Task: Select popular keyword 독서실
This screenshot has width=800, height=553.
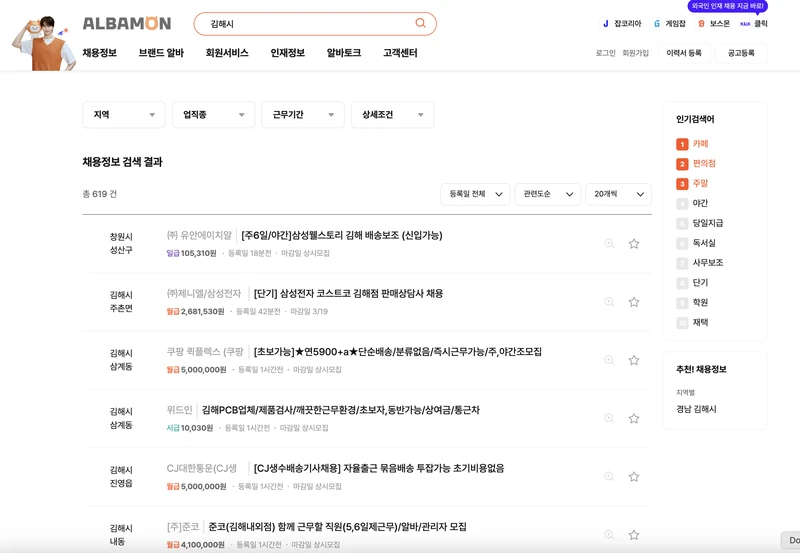Action: coord(704,243)
